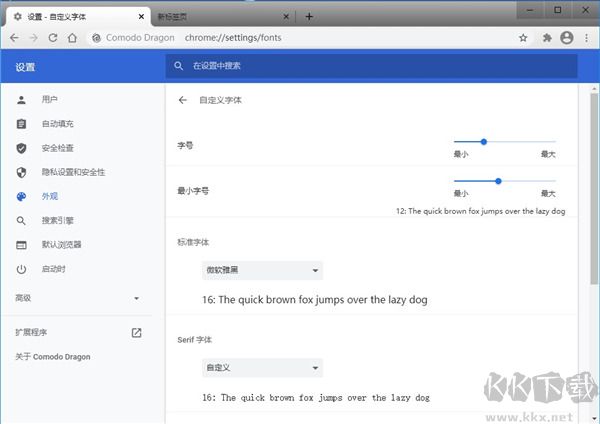Select the 设置 - 自定义字体 tab
This screenshot has height=424, width=600.
(x=78, y=16)
